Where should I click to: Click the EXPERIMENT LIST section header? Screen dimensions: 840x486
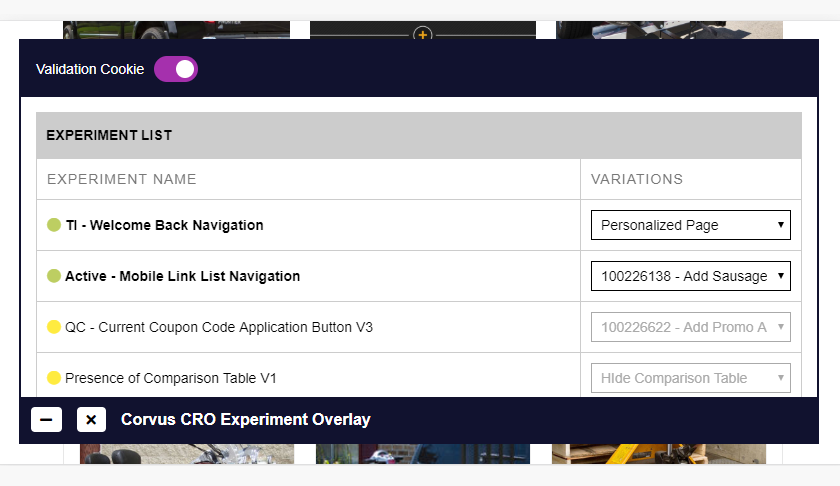click(x=109, y=135)
